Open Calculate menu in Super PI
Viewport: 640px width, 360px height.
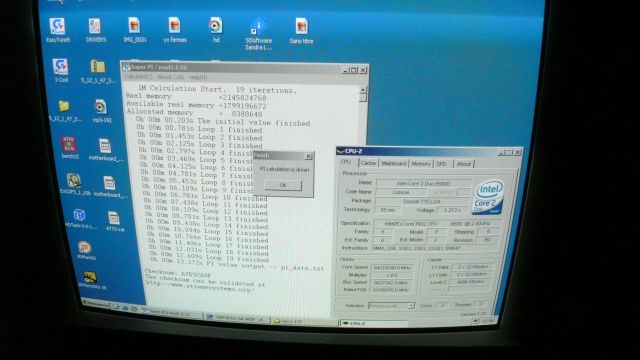coord(138,77)
